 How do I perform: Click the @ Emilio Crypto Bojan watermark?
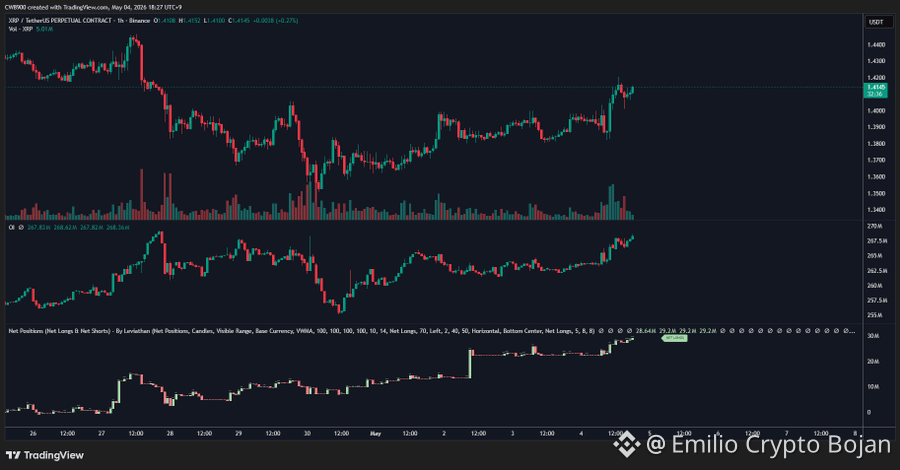pos(769,444)
